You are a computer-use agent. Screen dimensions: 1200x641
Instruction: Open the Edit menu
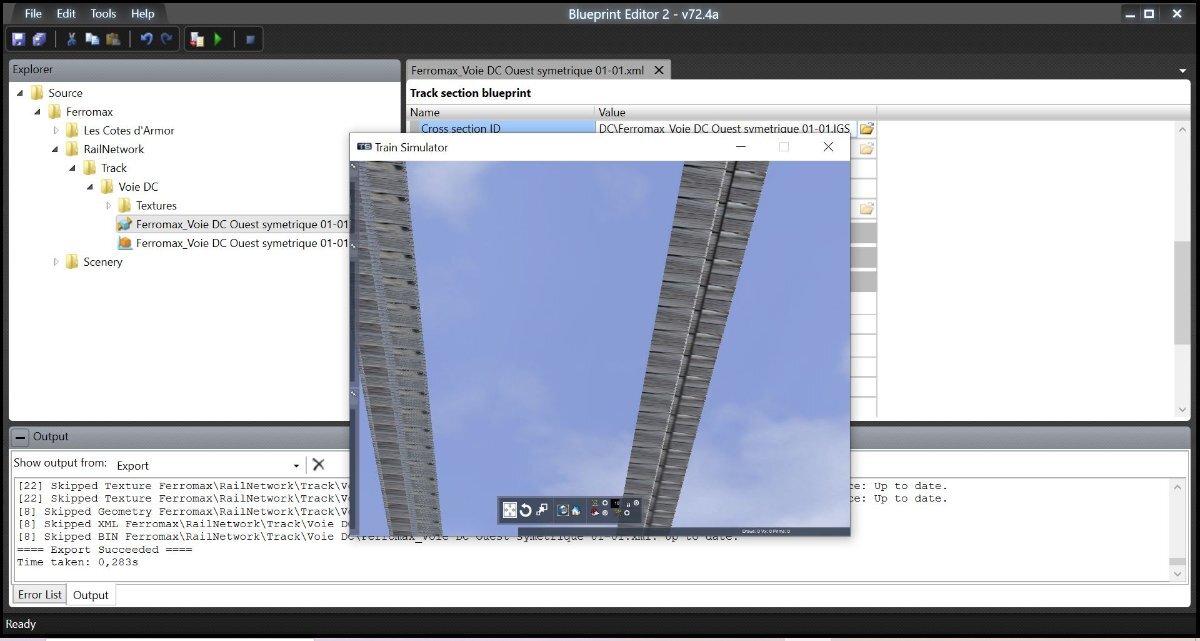click(x=66, y=14)
